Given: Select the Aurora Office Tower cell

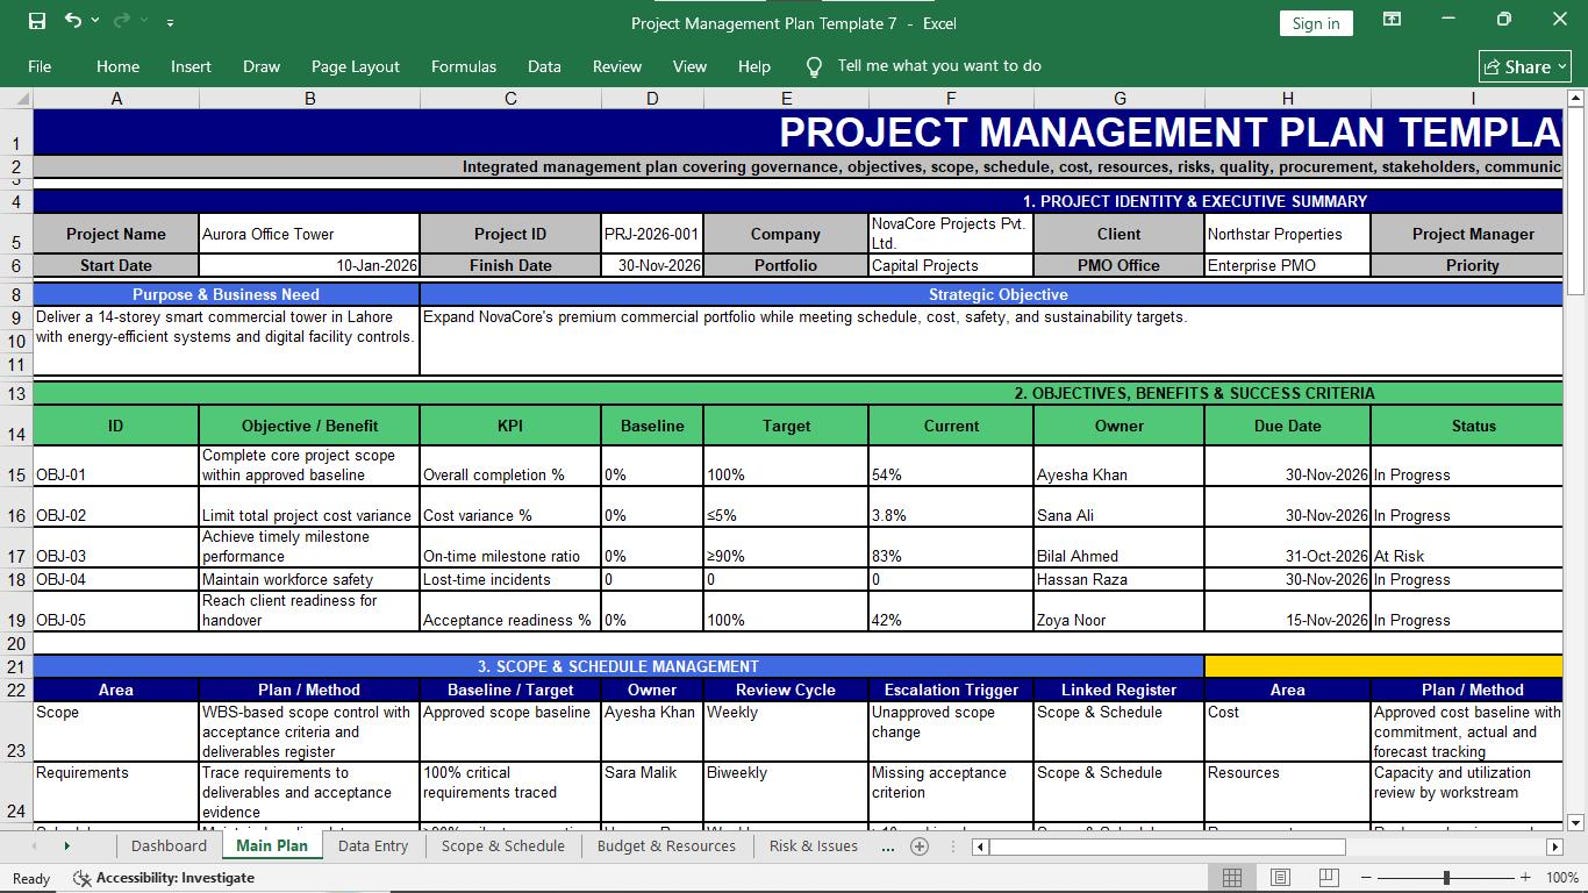Looking at the screenshot, I should click(309, 234).
